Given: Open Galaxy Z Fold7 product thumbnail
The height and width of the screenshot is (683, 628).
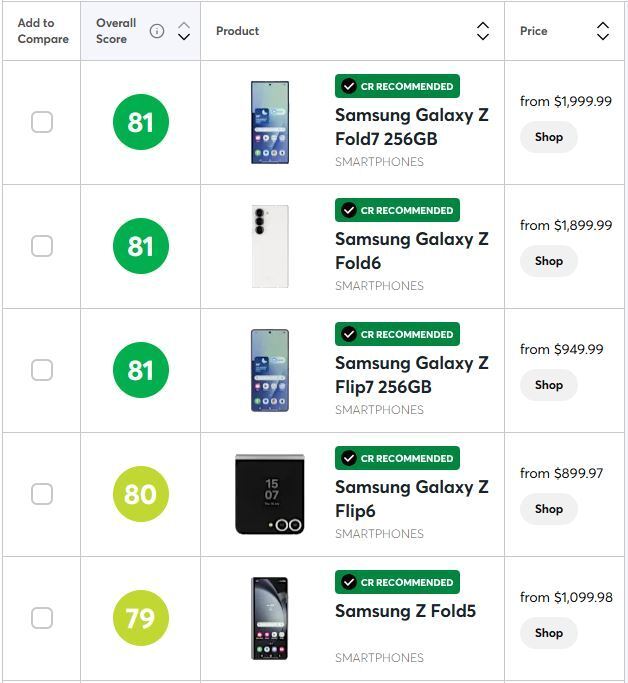Looking at the screenshot, I should coord(270,122).
